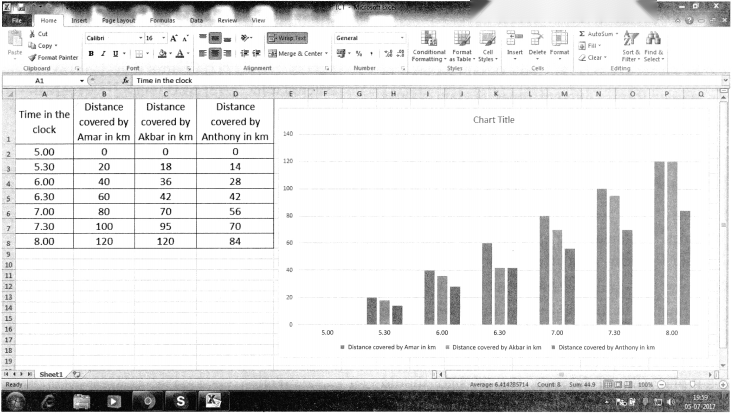This screenshot has height=414, width=732.
Task: Click Merge & Center button
Action: (298, 54)
